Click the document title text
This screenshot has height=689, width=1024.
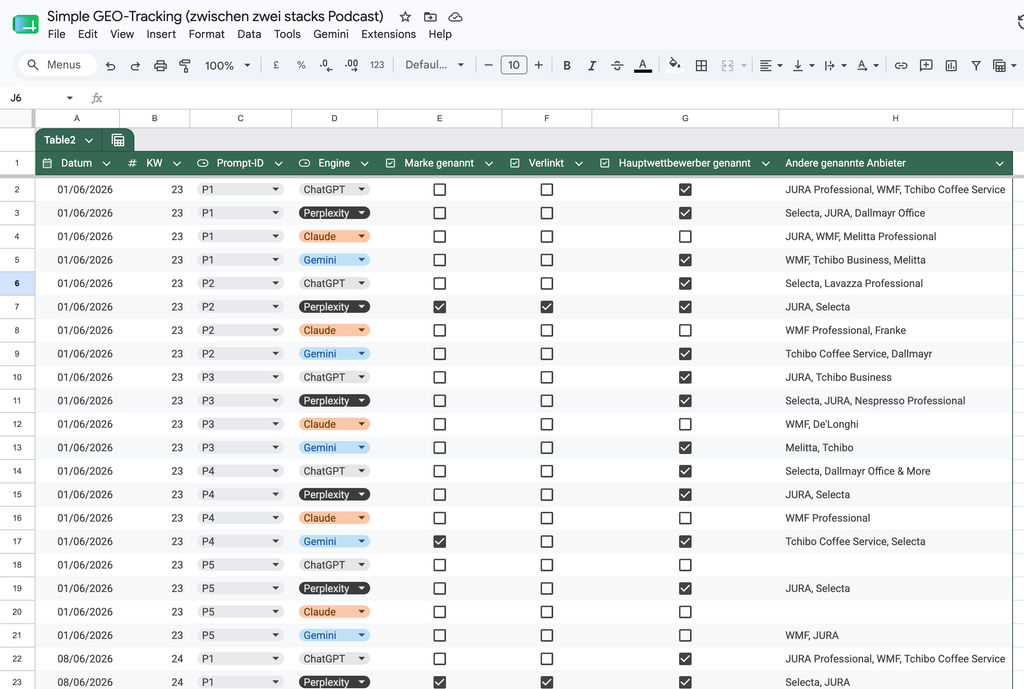215,16
